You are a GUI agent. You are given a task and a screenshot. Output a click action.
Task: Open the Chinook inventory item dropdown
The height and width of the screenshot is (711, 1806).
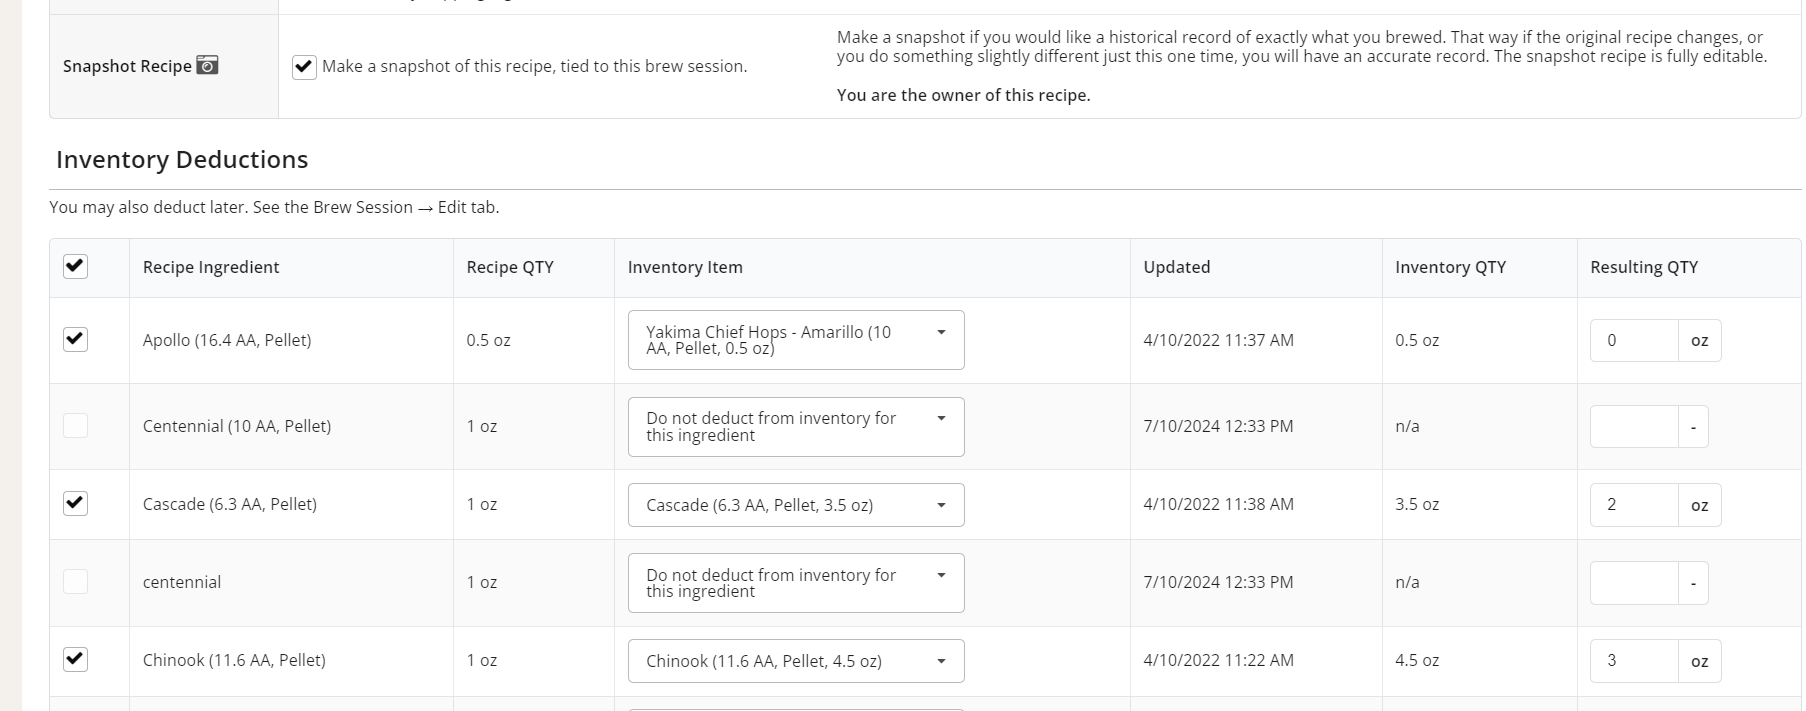tap(796, 661)
